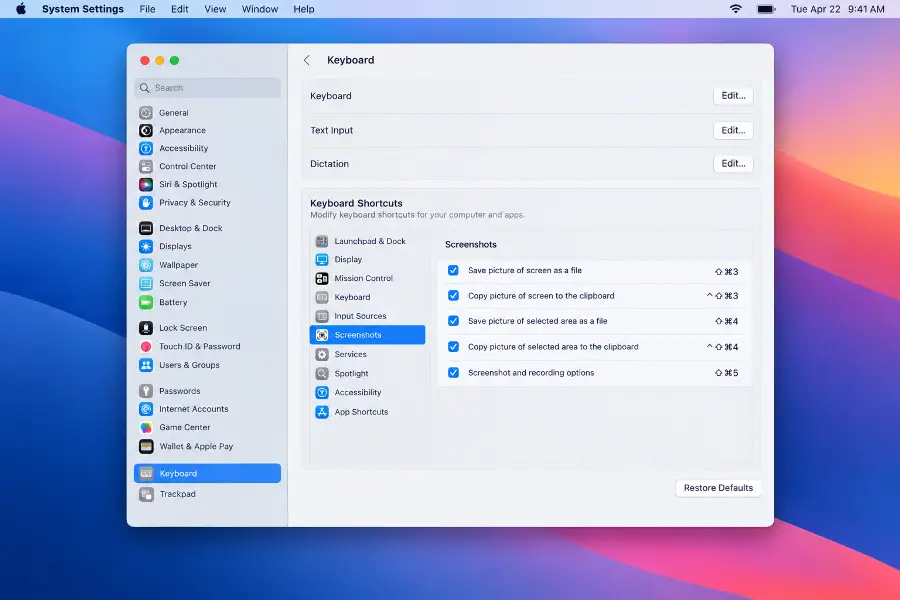
Task: Go back with the chevron beside Keyboard title
Action: point(307,60)
